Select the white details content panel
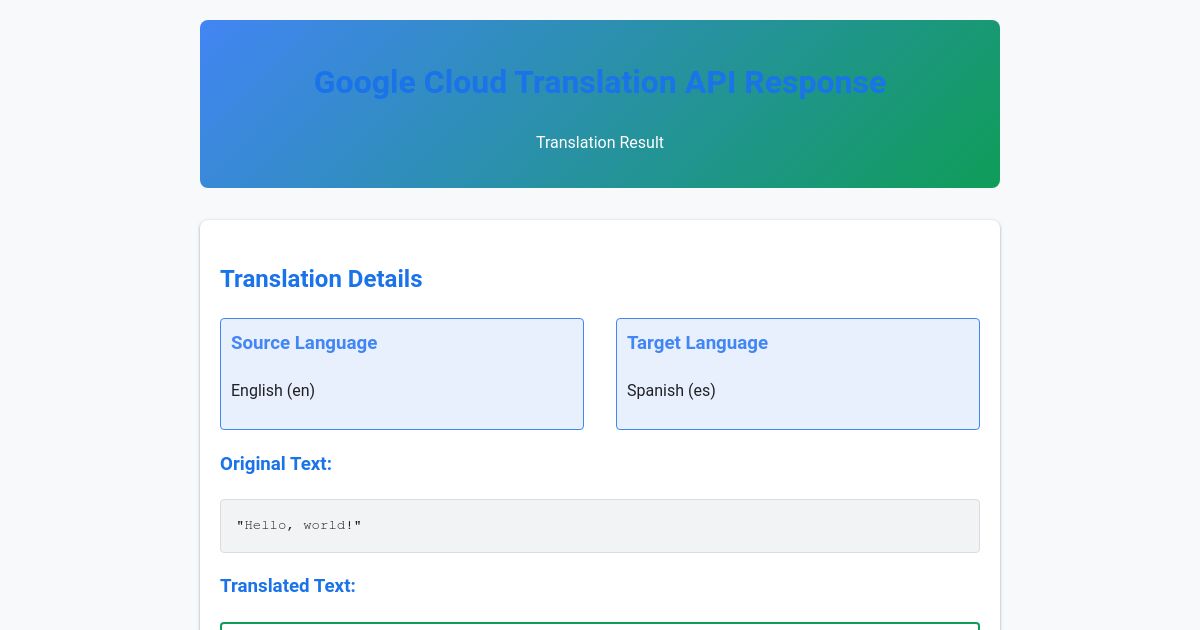Viewport: 1200px width, 630px height. pos(600,420)
